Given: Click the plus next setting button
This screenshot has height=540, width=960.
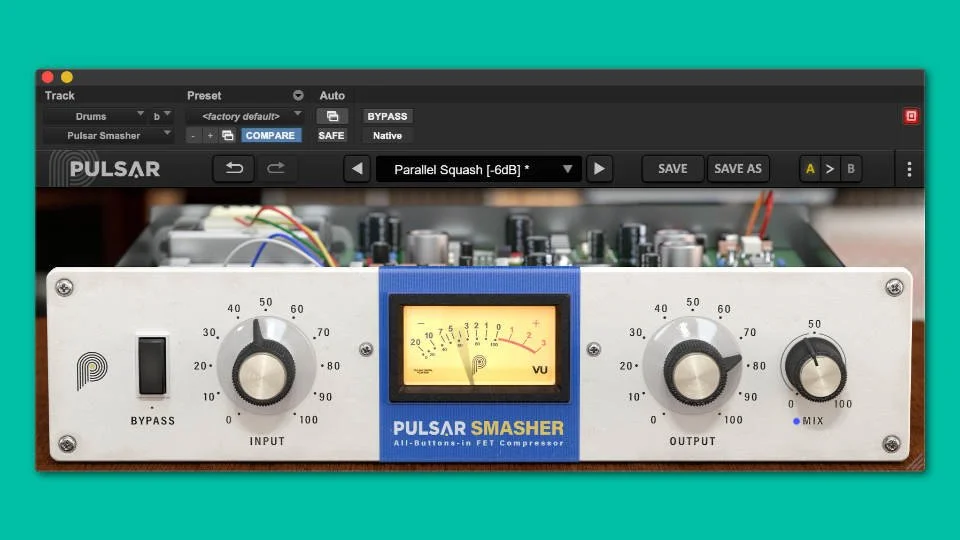Looking at the screenshot, I should [x=210, y=135].
